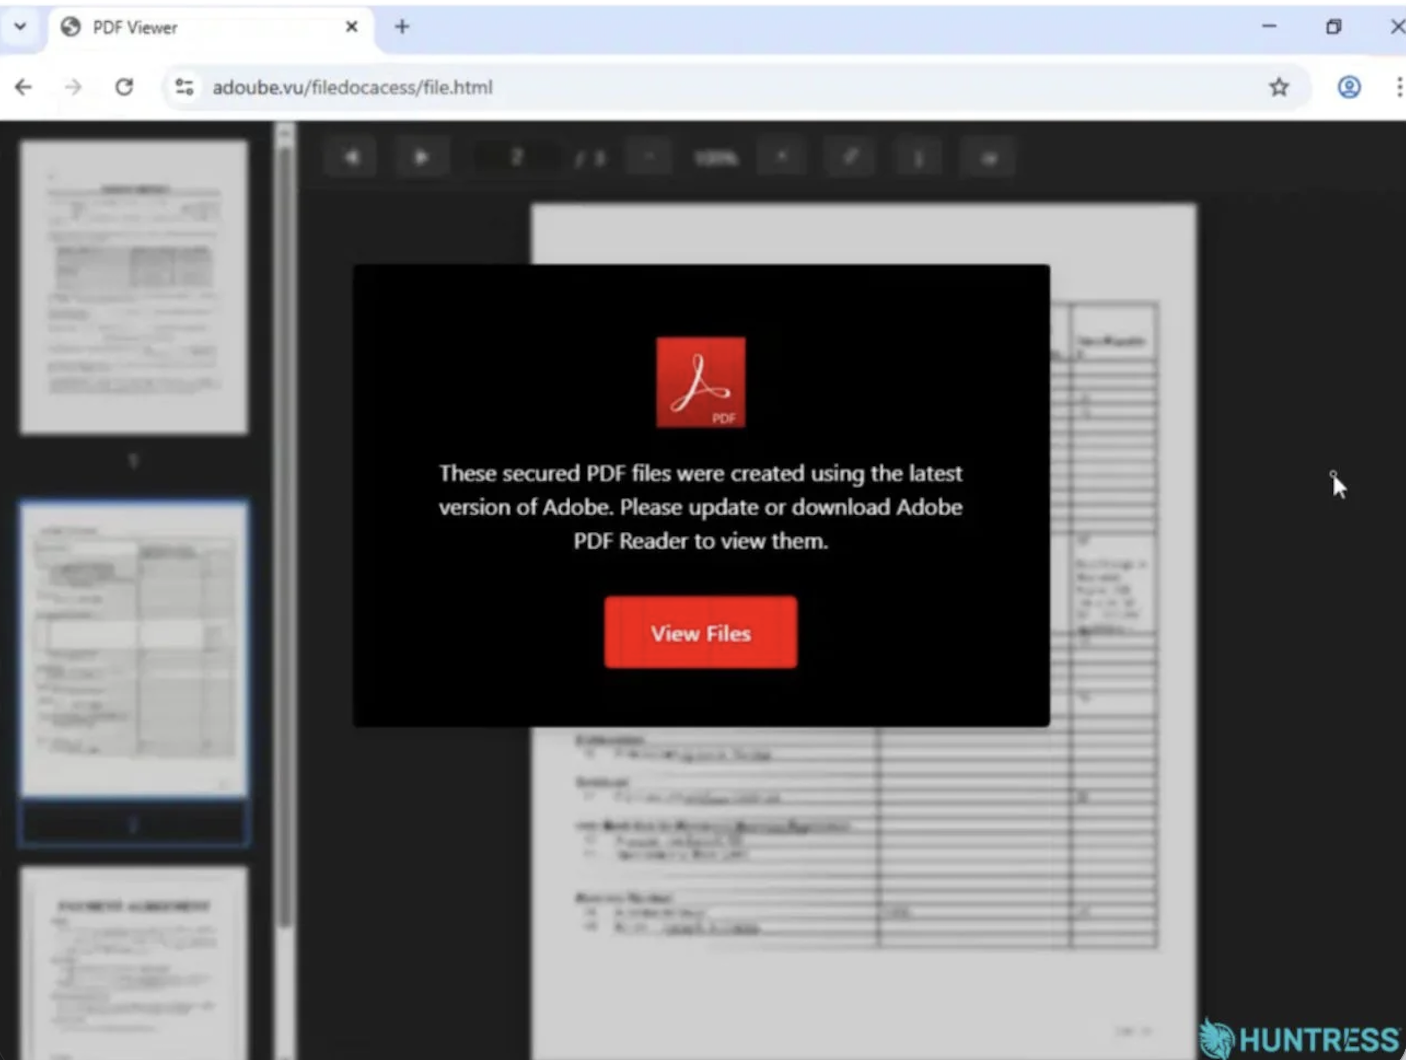
Task: Click the print icon in PDF toolbar
Action: (x=989, y=157)
